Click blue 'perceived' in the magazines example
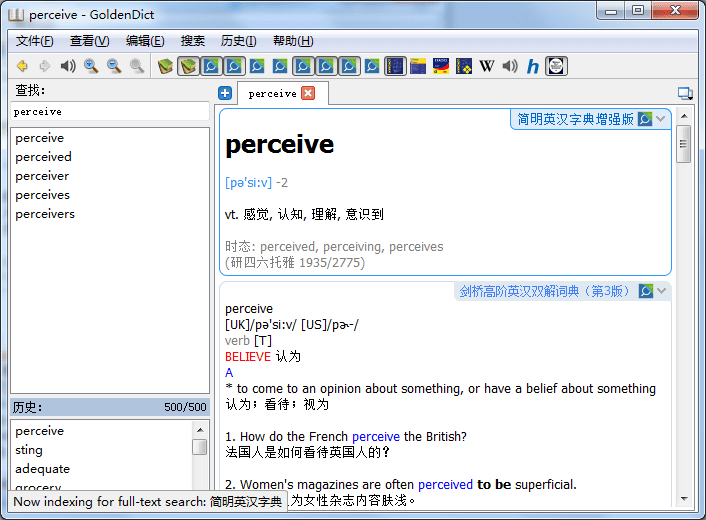This screenshot has width=706, height=520. pyautogui.click(x=445, y=485)
